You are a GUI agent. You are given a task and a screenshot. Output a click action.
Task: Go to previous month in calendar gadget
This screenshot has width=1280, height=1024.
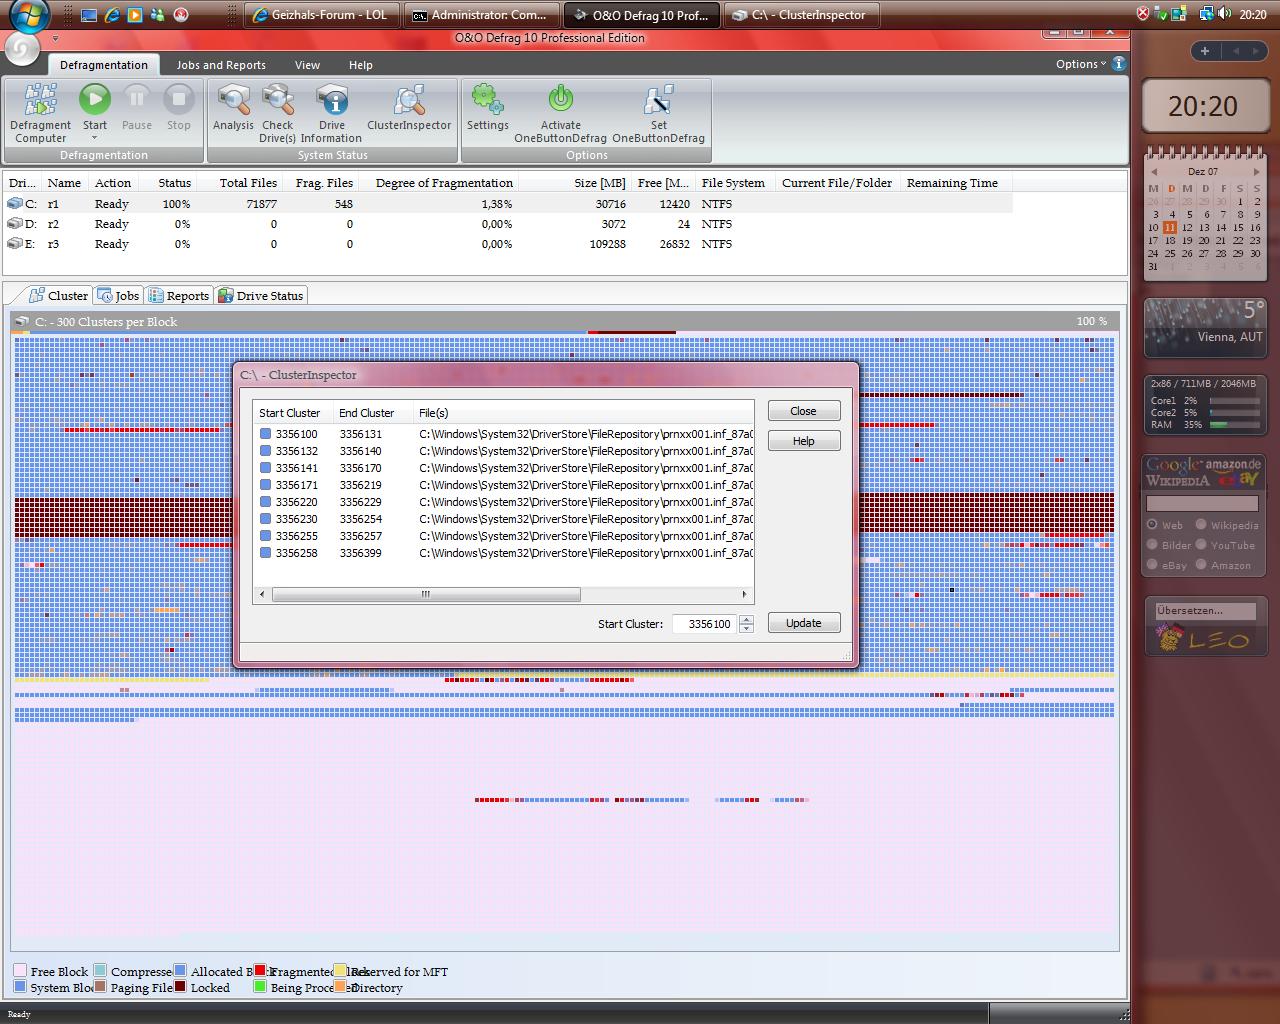coord(1154,171)
